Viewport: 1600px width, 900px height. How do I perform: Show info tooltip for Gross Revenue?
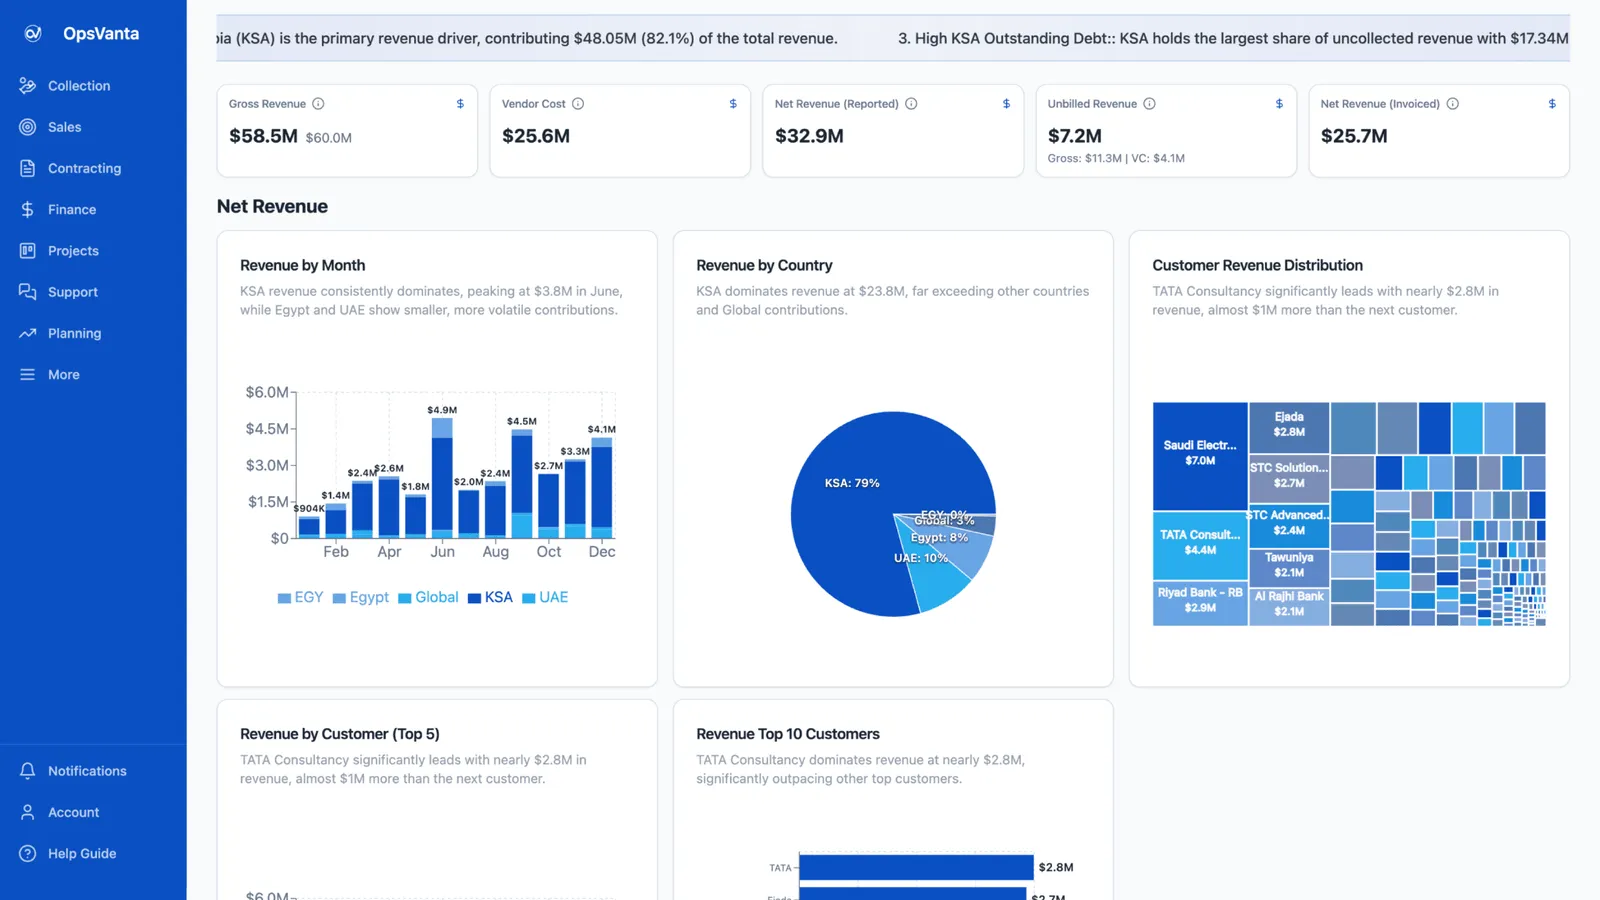pyautogui.click(x=318, y=104)
